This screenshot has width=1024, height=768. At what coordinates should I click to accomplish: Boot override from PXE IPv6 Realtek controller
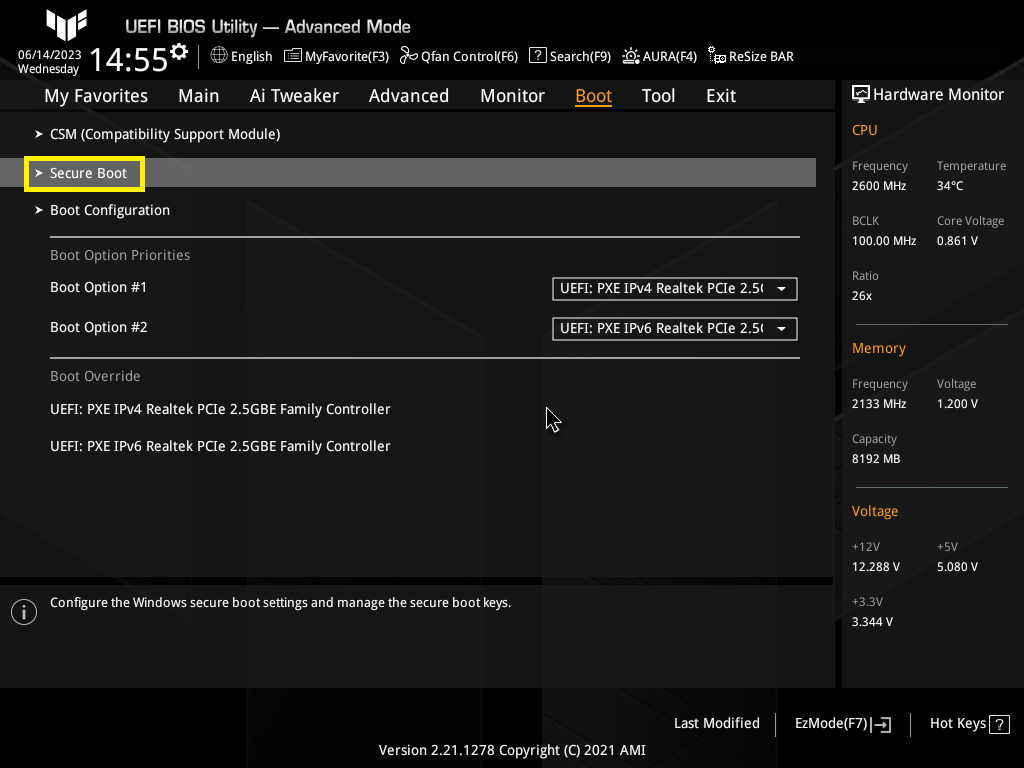220,447
